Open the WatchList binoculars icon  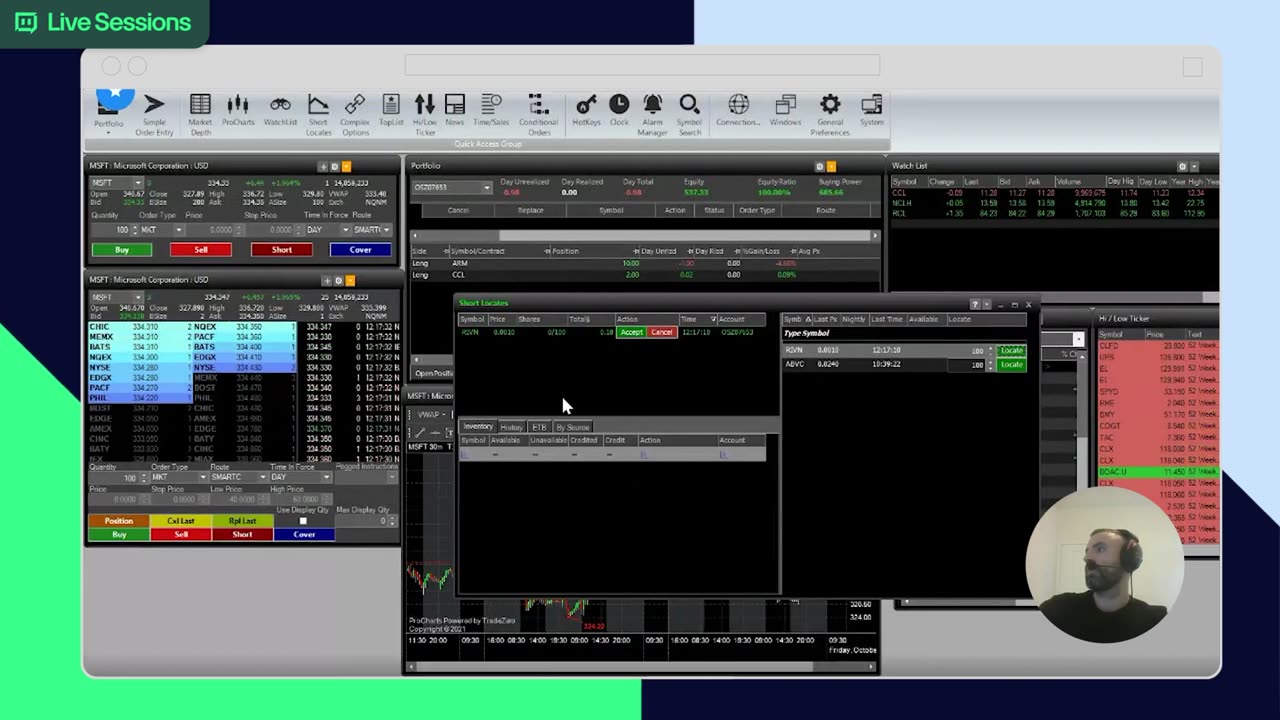pos(280,110)
